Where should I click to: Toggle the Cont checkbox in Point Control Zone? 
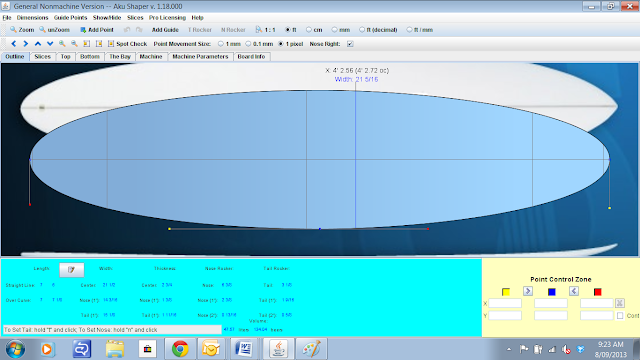[620, 316]
